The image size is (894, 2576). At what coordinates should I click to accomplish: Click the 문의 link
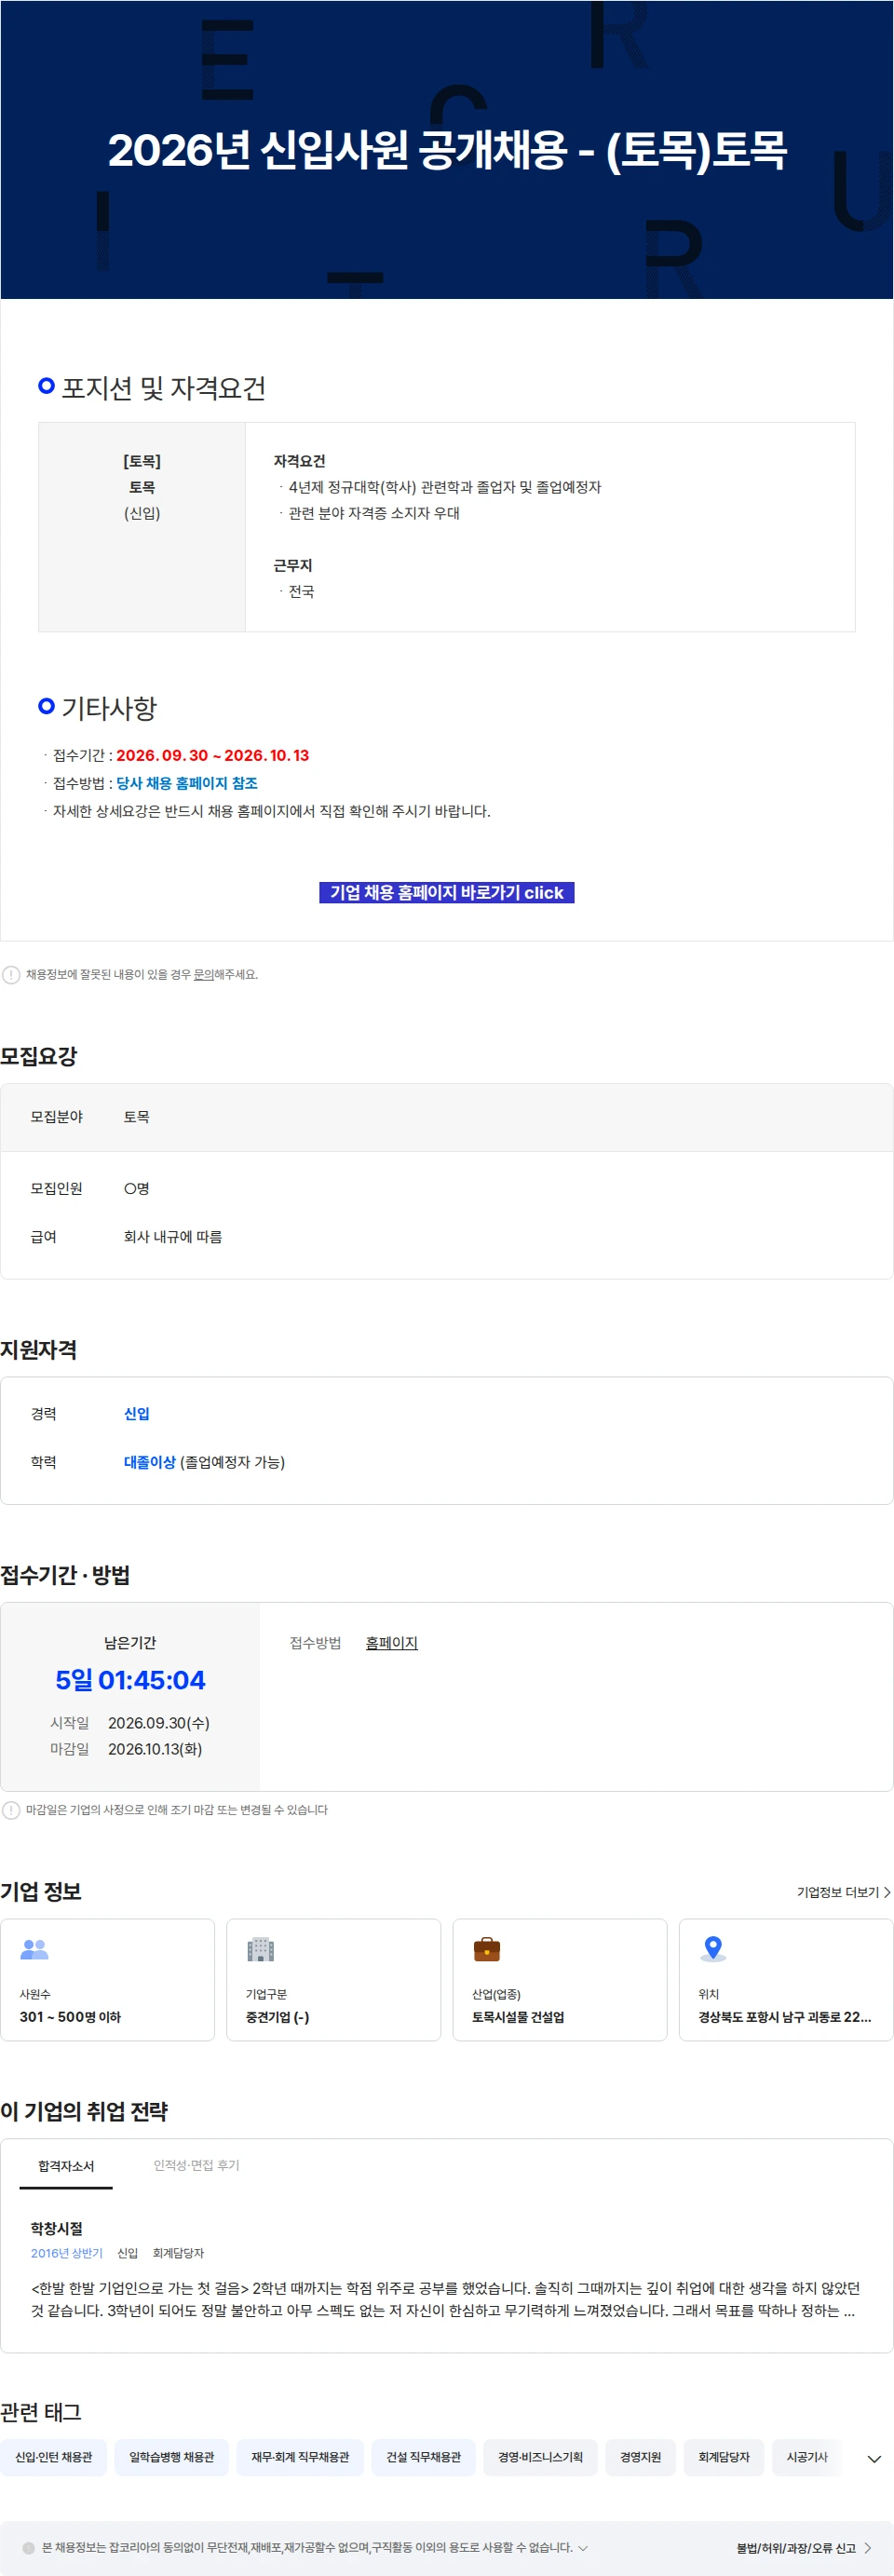click(x=203, y=974)
